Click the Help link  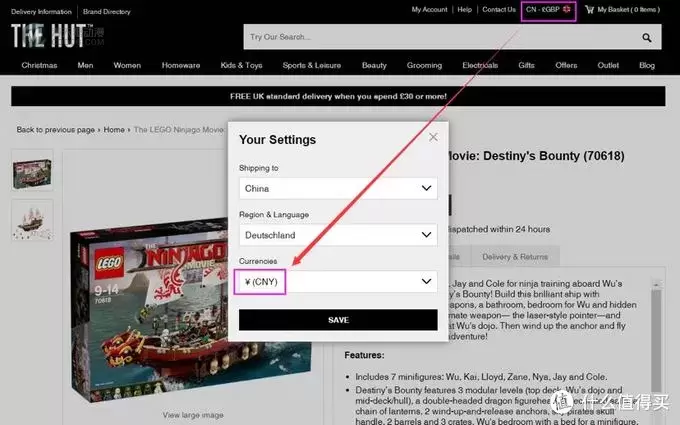click(464, 10)
